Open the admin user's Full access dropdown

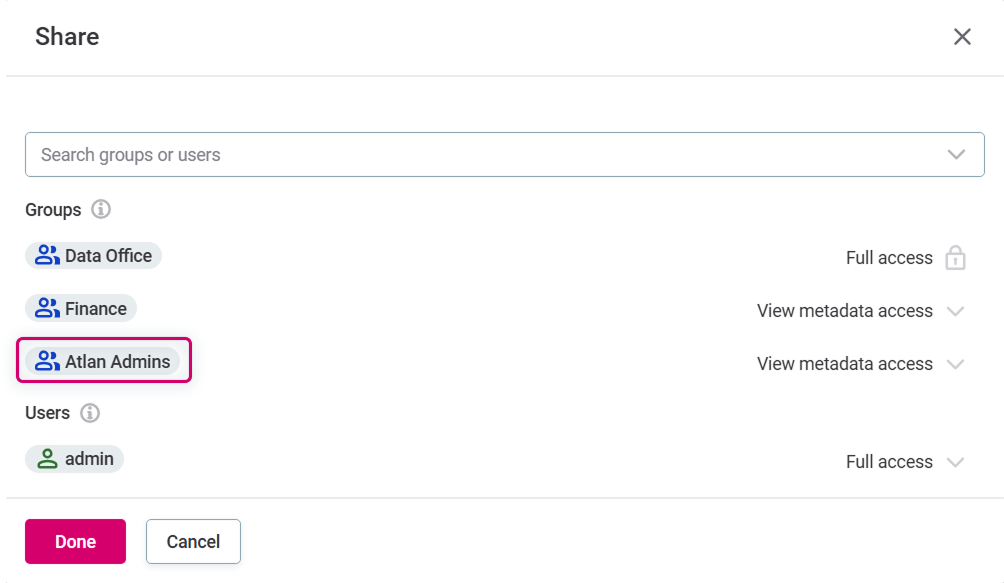[x=956, y=461]
